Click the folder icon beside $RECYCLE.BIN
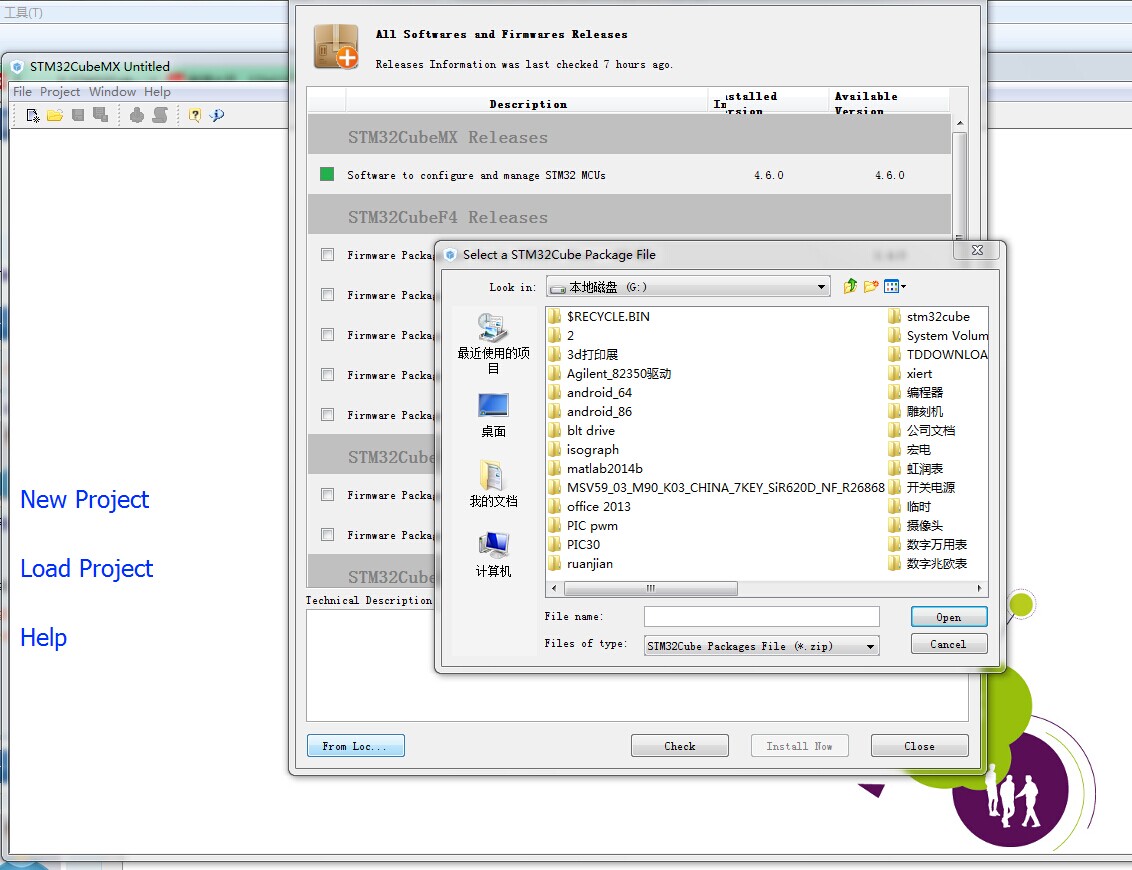This screenshot has width=1132, height=870. tap(554, 316)
